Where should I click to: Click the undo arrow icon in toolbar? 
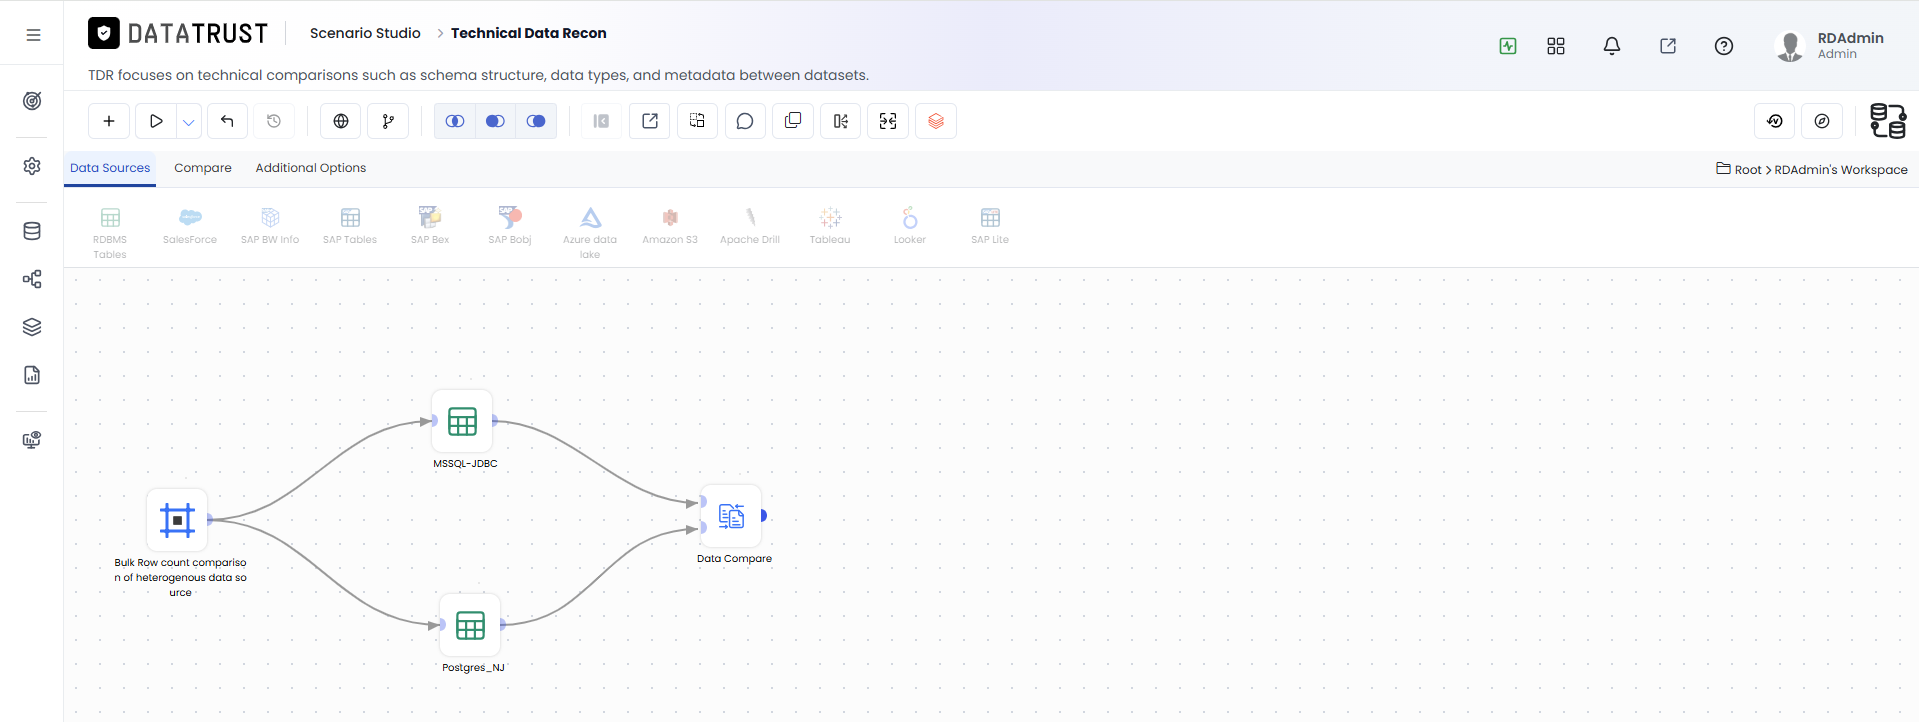(227, 121)
